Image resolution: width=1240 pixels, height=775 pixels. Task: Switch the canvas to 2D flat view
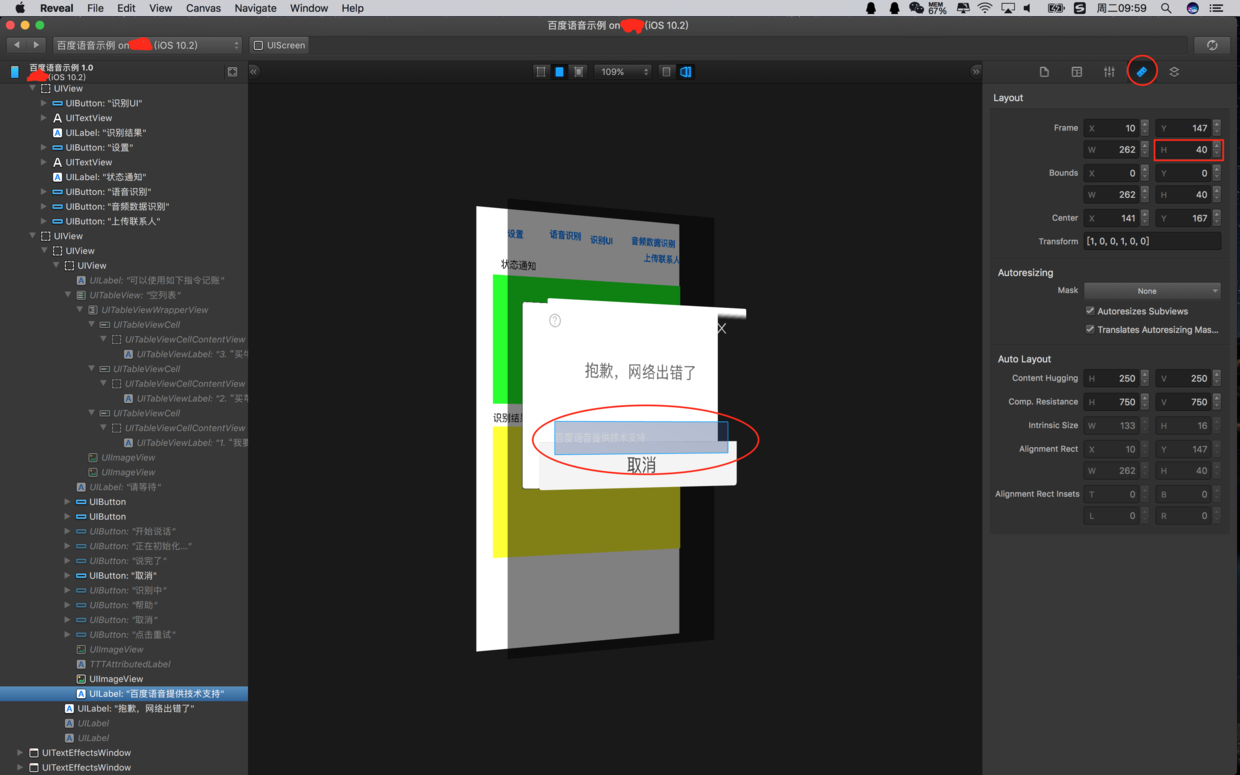[x=666, y=72]
